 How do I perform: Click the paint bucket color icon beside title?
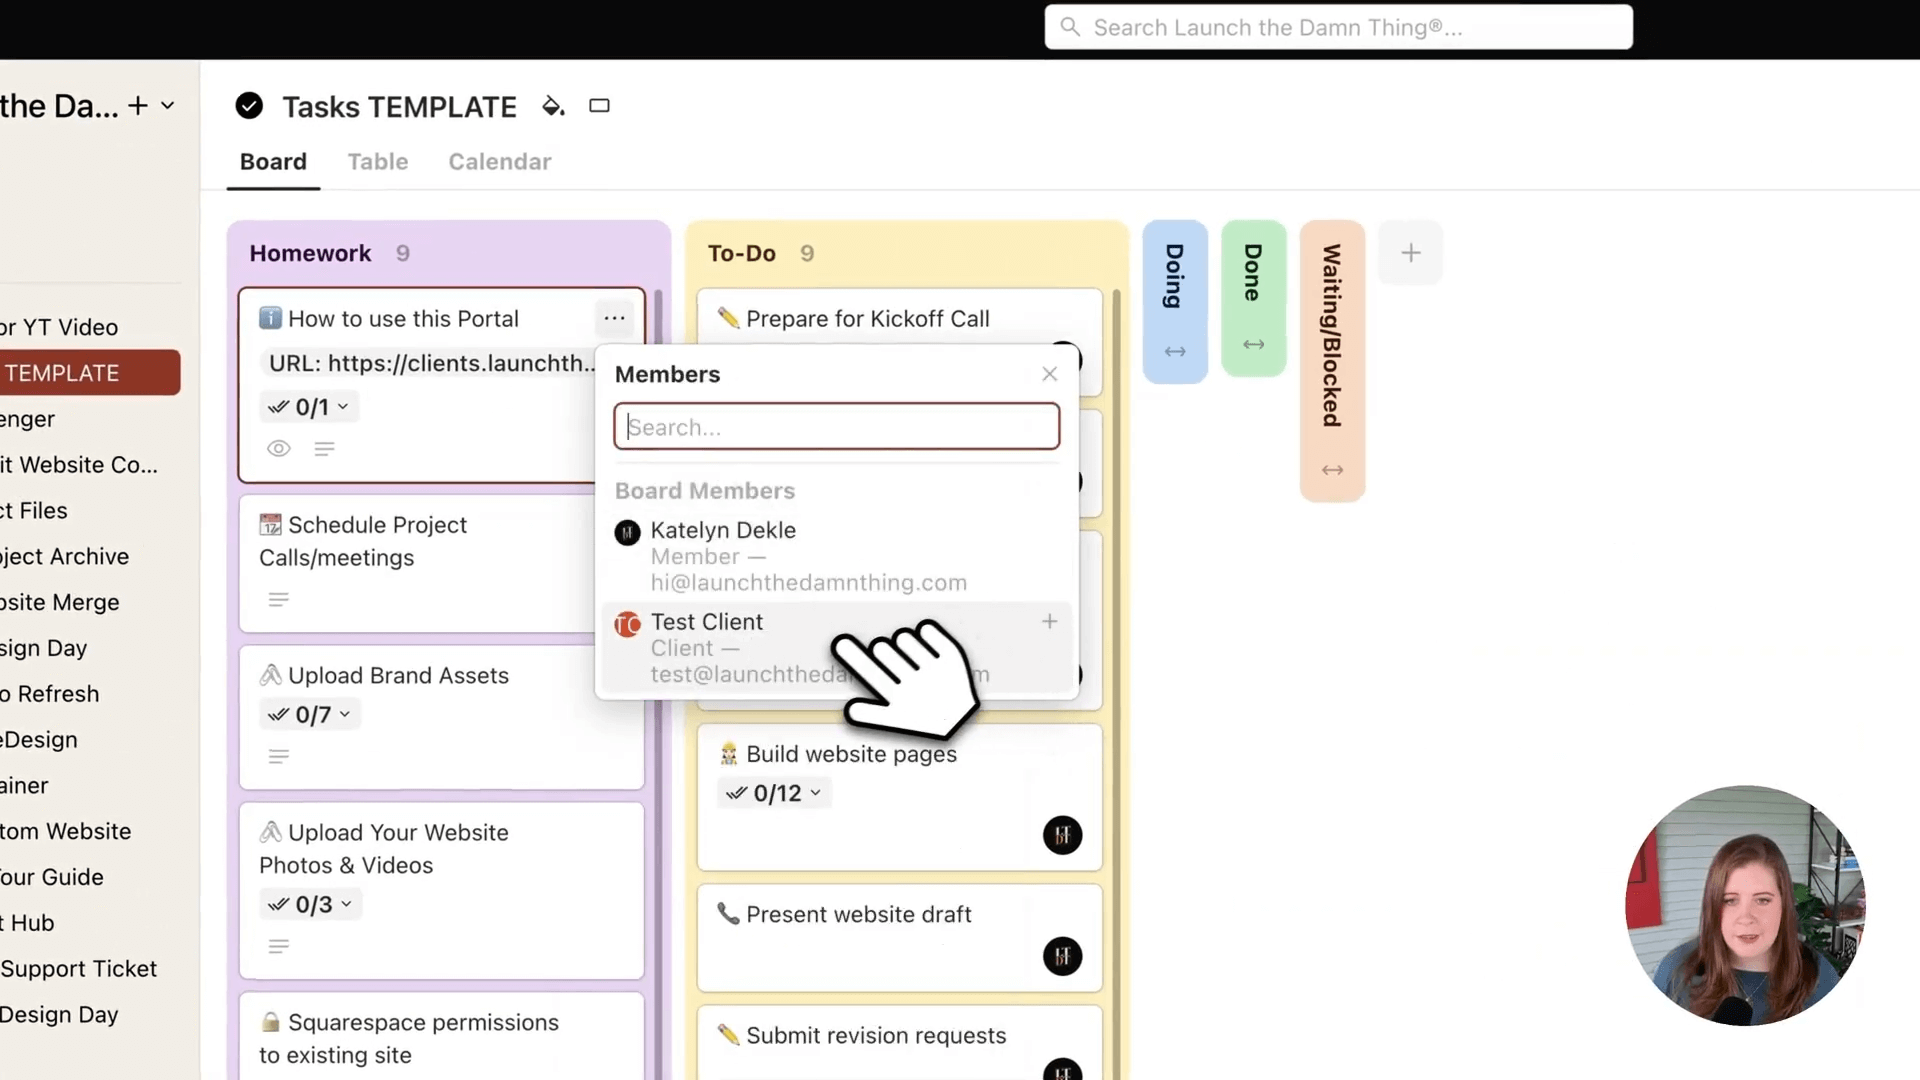552,106
